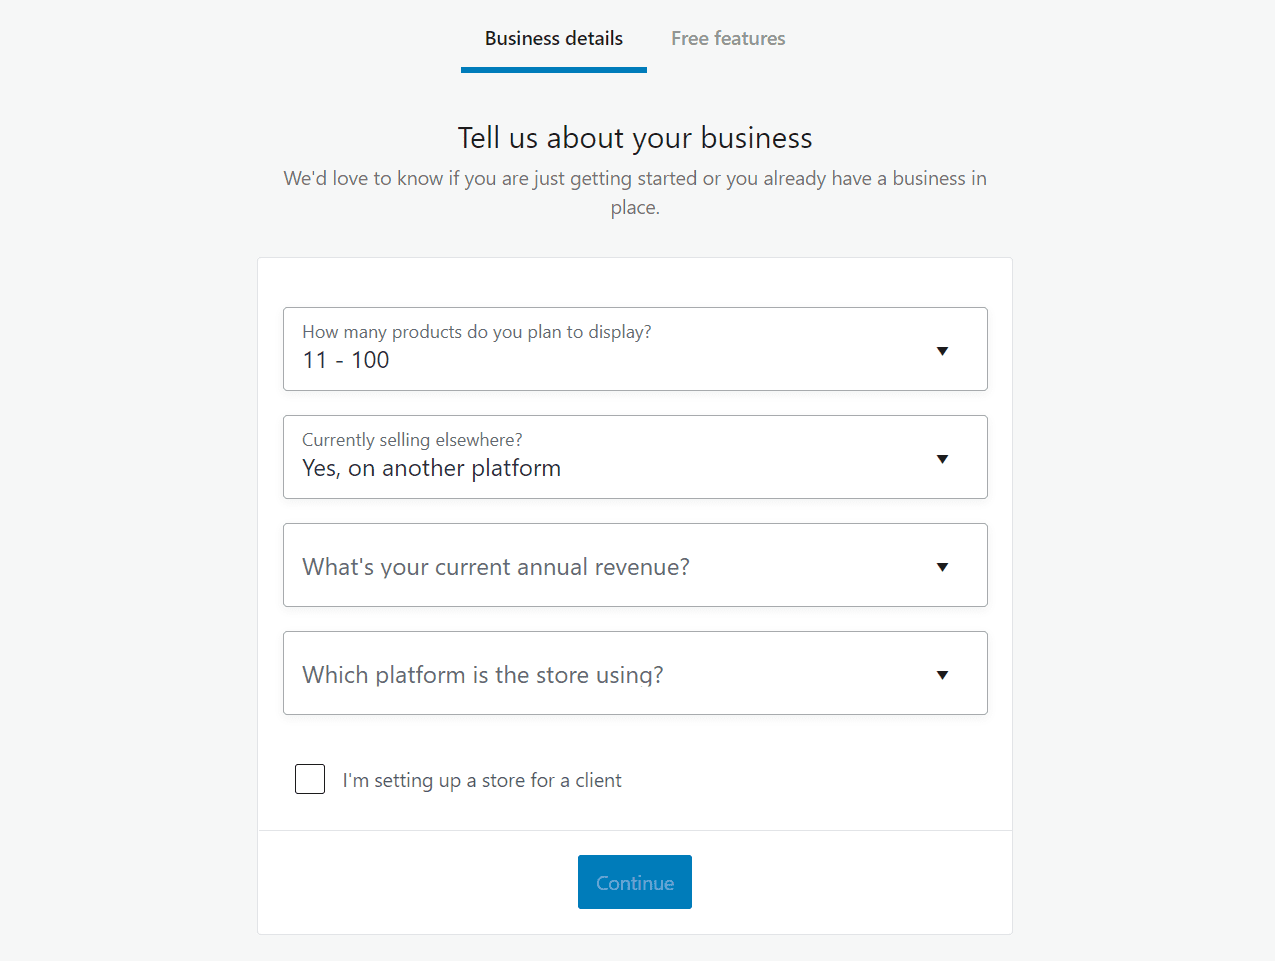Open the products count dropdown arrow

[x=941, y=351]
